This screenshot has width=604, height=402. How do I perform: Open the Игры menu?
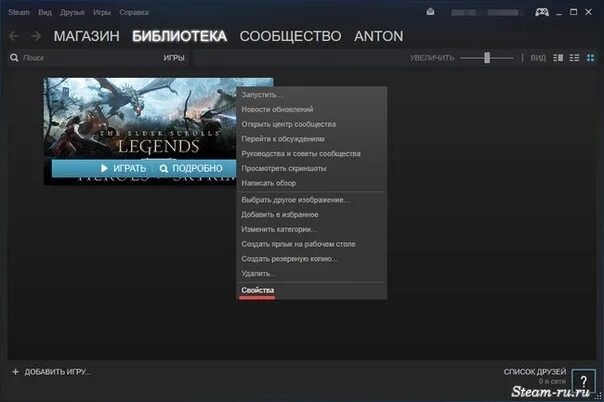tap(102, 12)
